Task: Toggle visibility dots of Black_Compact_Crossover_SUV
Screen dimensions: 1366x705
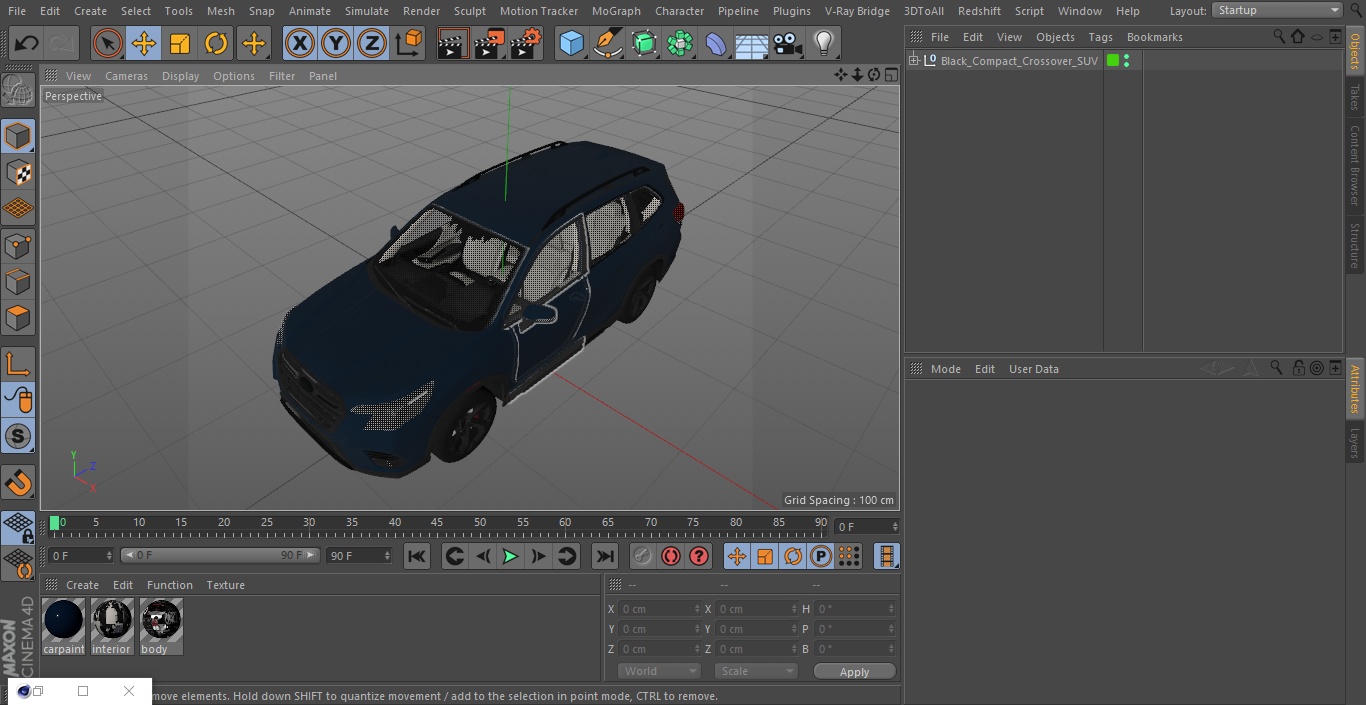Action: click(x=1127, y=61)
